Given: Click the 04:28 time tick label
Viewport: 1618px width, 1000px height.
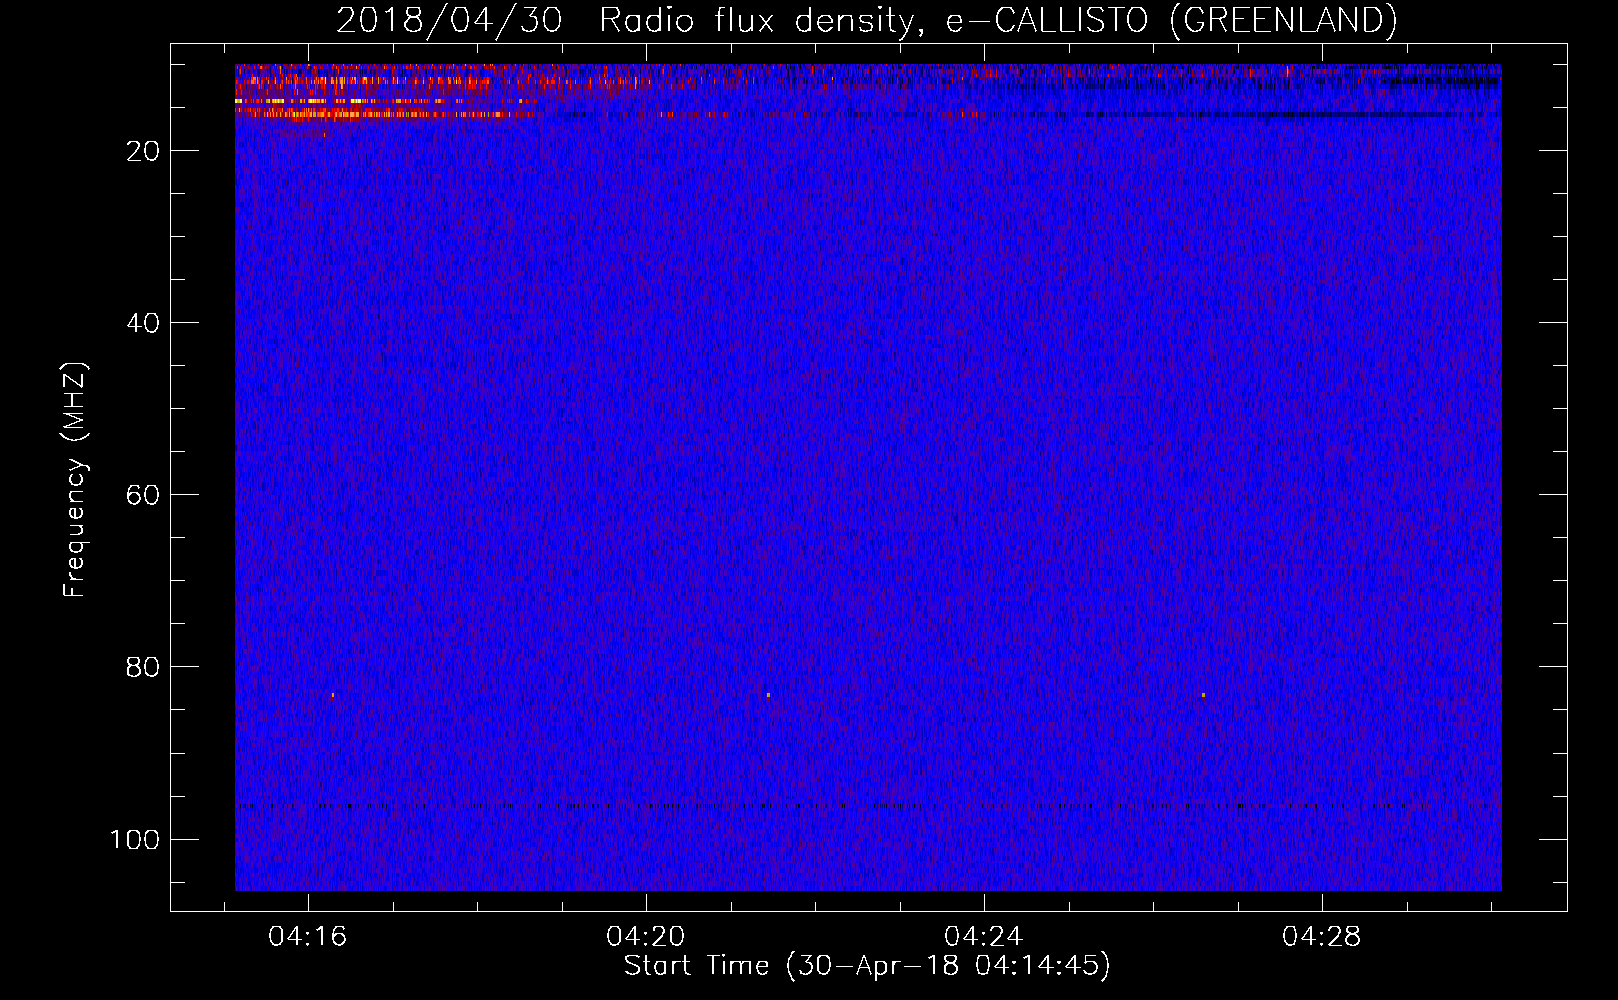Looking at the screenshot, I should (1322, 937).
